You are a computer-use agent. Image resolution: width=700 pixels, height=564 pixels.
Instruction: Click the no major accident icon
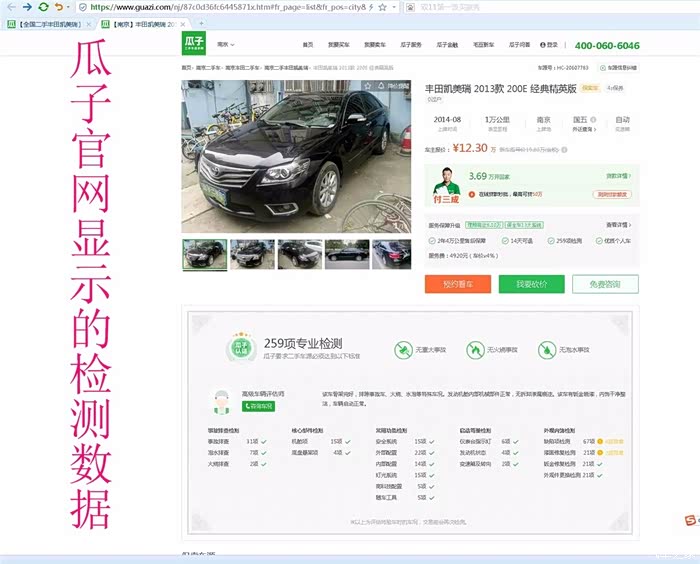(x=403, y=350)
